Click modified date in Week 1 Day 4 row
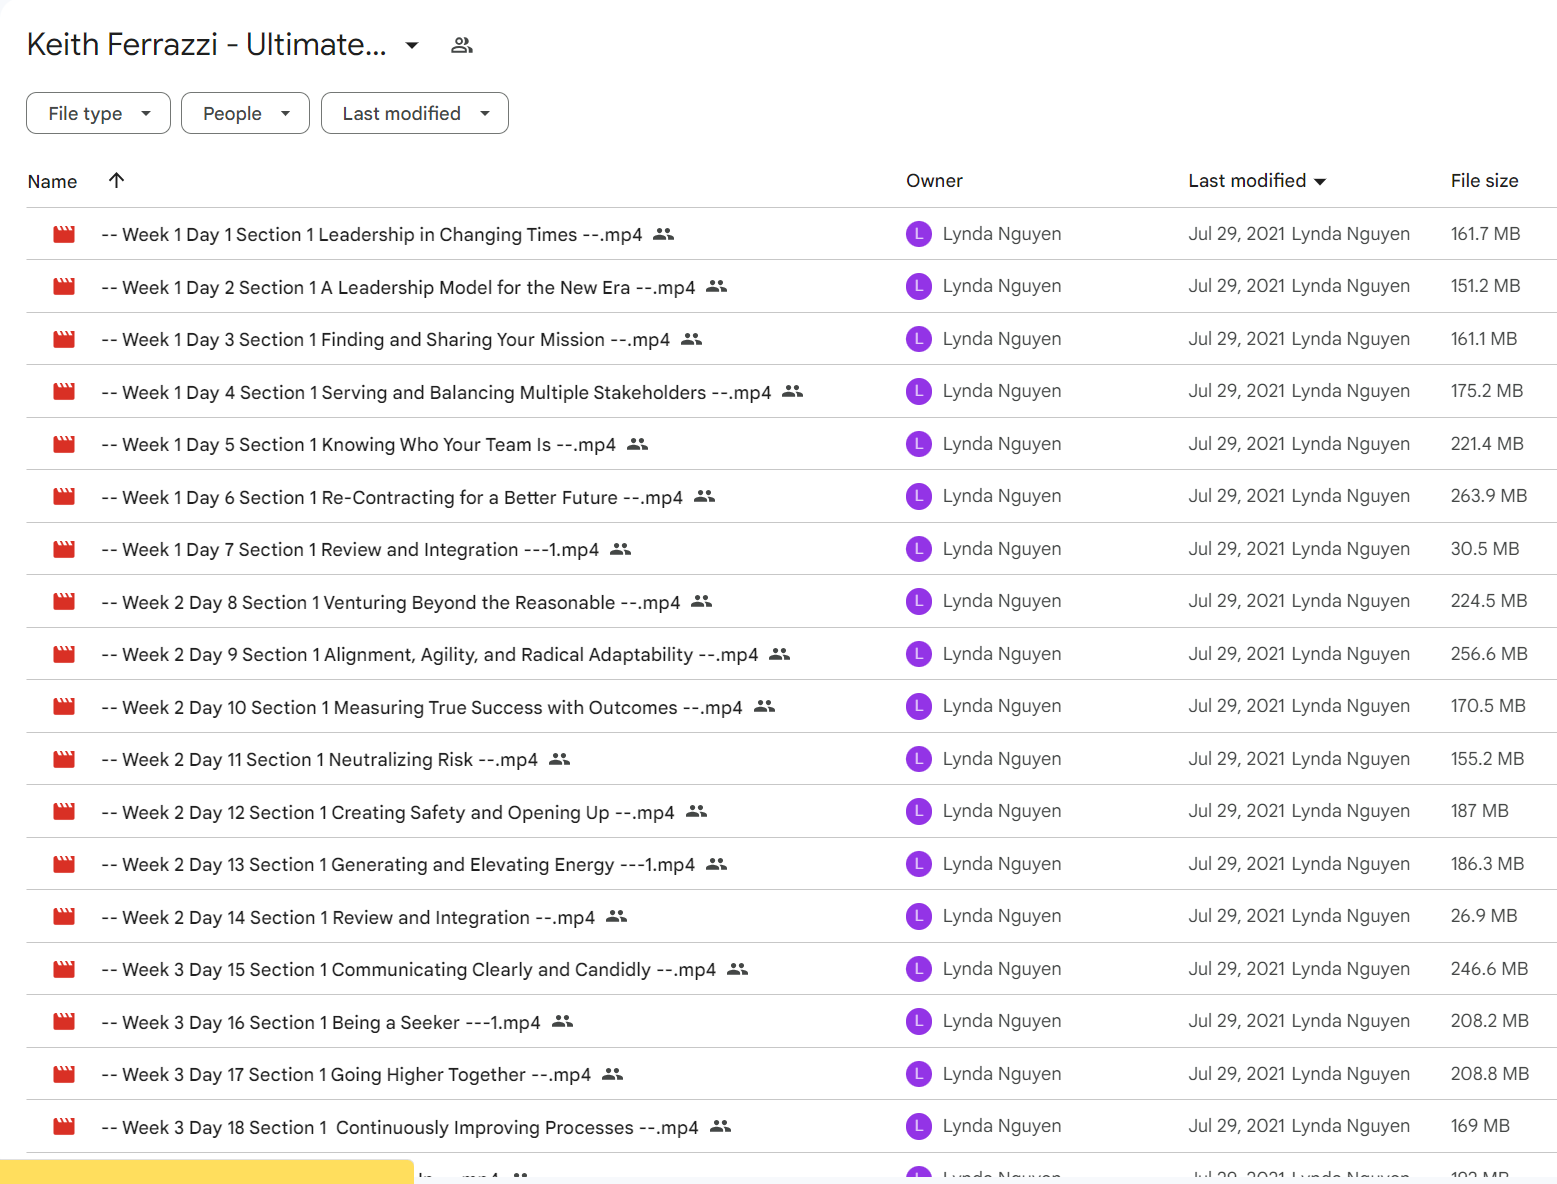Image resolution: width=1557 pixels, height=1184 pixels. point(1299,391)
